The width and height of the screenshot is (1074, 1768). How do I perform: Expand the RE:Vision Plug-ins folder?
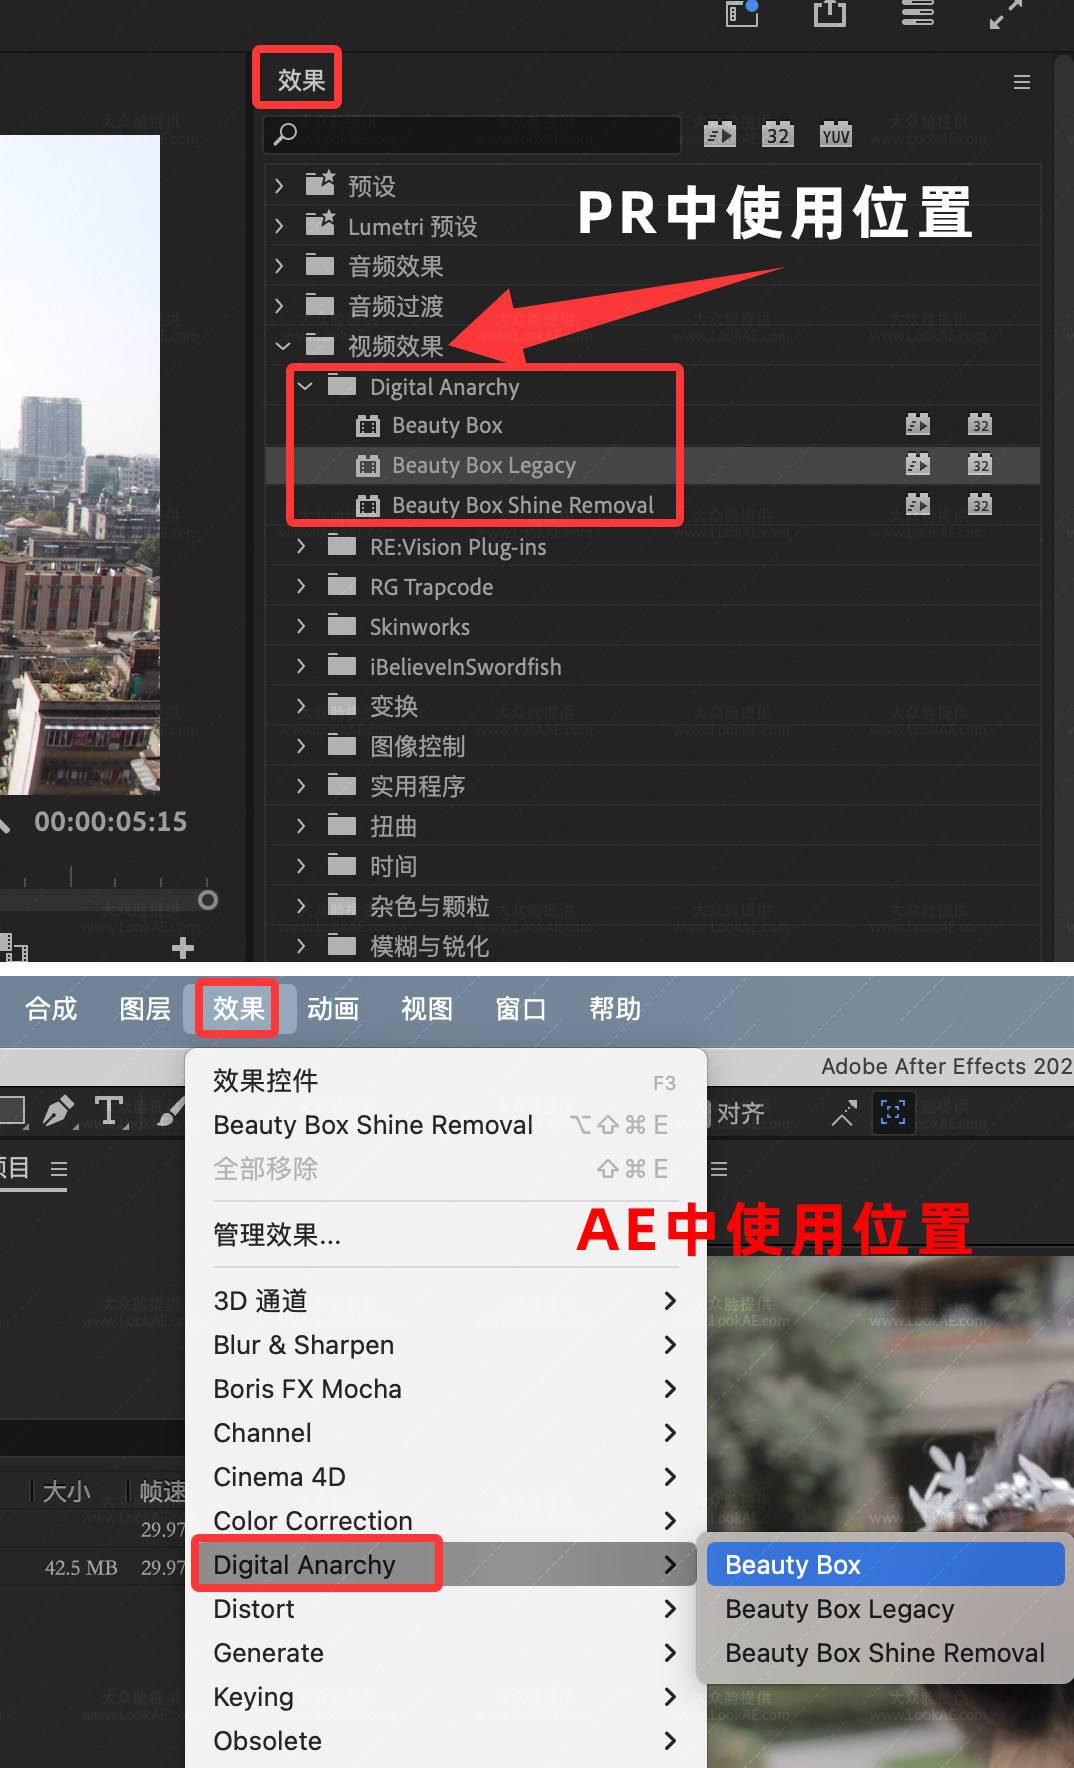(x=301, y=546)
